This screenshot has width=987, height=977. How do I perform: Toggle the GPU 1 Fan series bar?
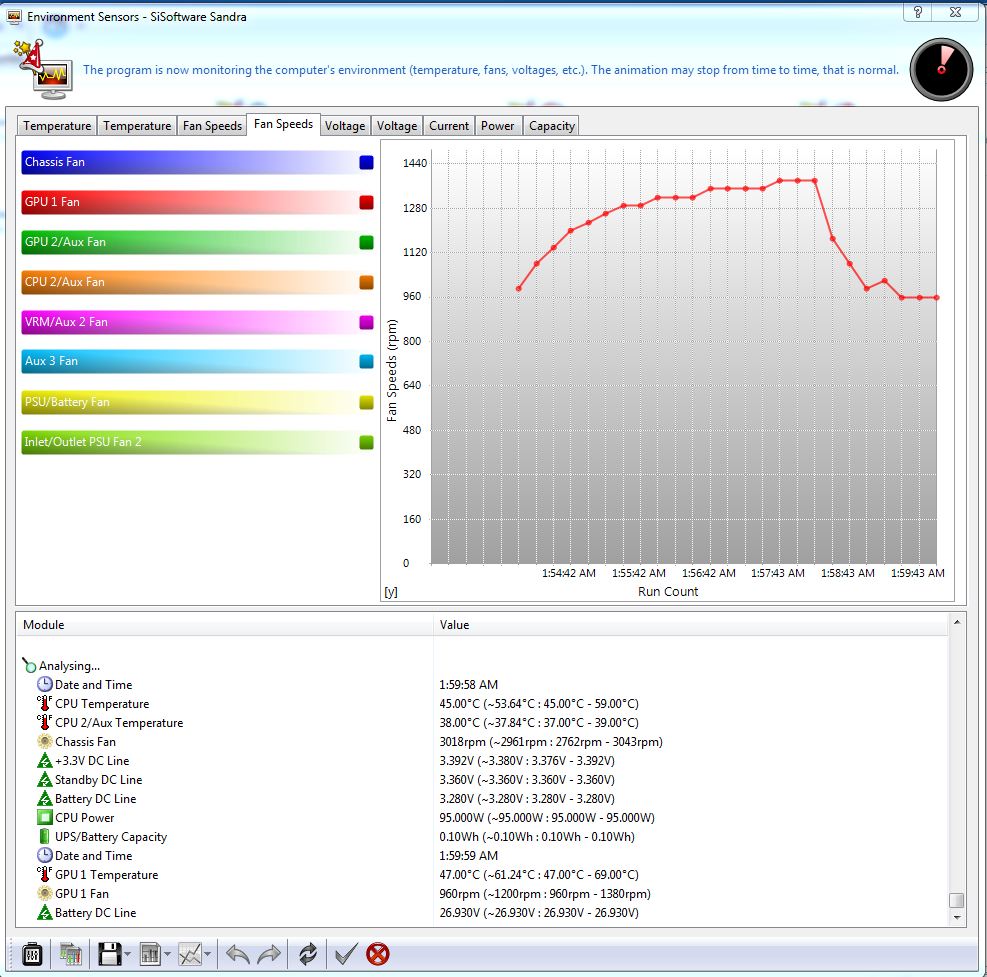click(198, 202)
